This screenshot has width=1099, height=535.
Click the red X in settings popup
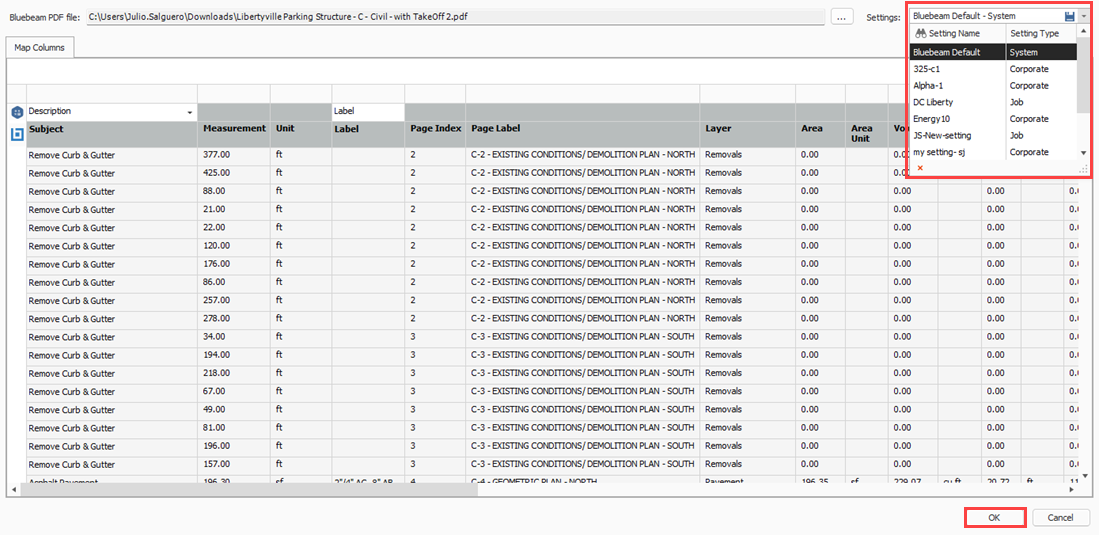pyautogui.click(x=920, y=168)
